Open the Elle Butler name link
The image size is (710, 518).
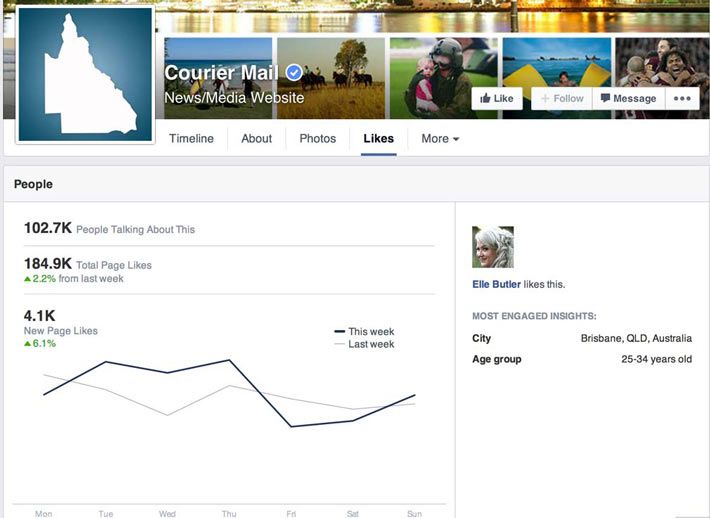496,284
